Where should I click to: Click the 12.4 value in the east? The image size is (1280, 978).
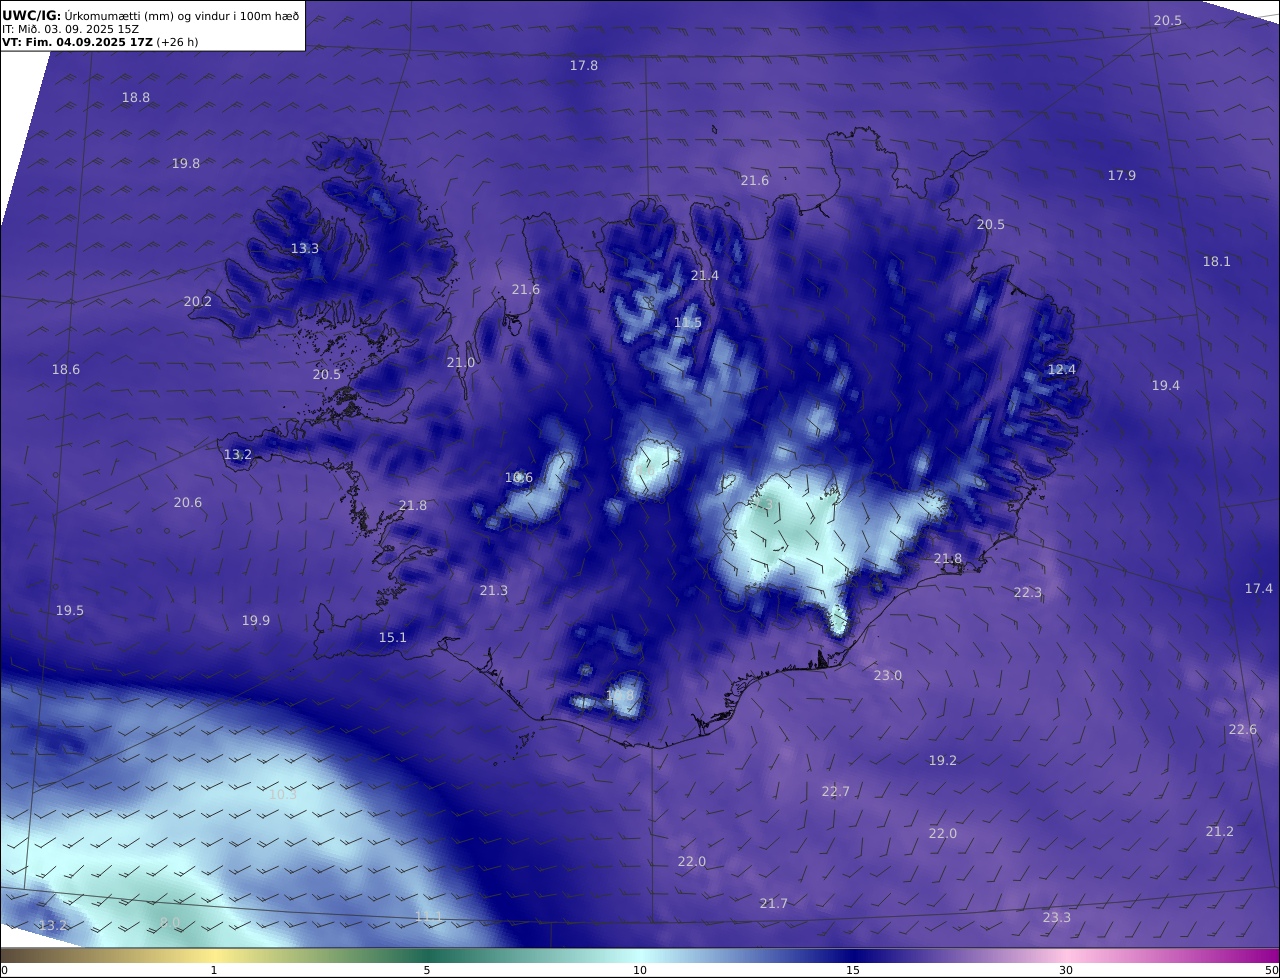(1062, 370)
